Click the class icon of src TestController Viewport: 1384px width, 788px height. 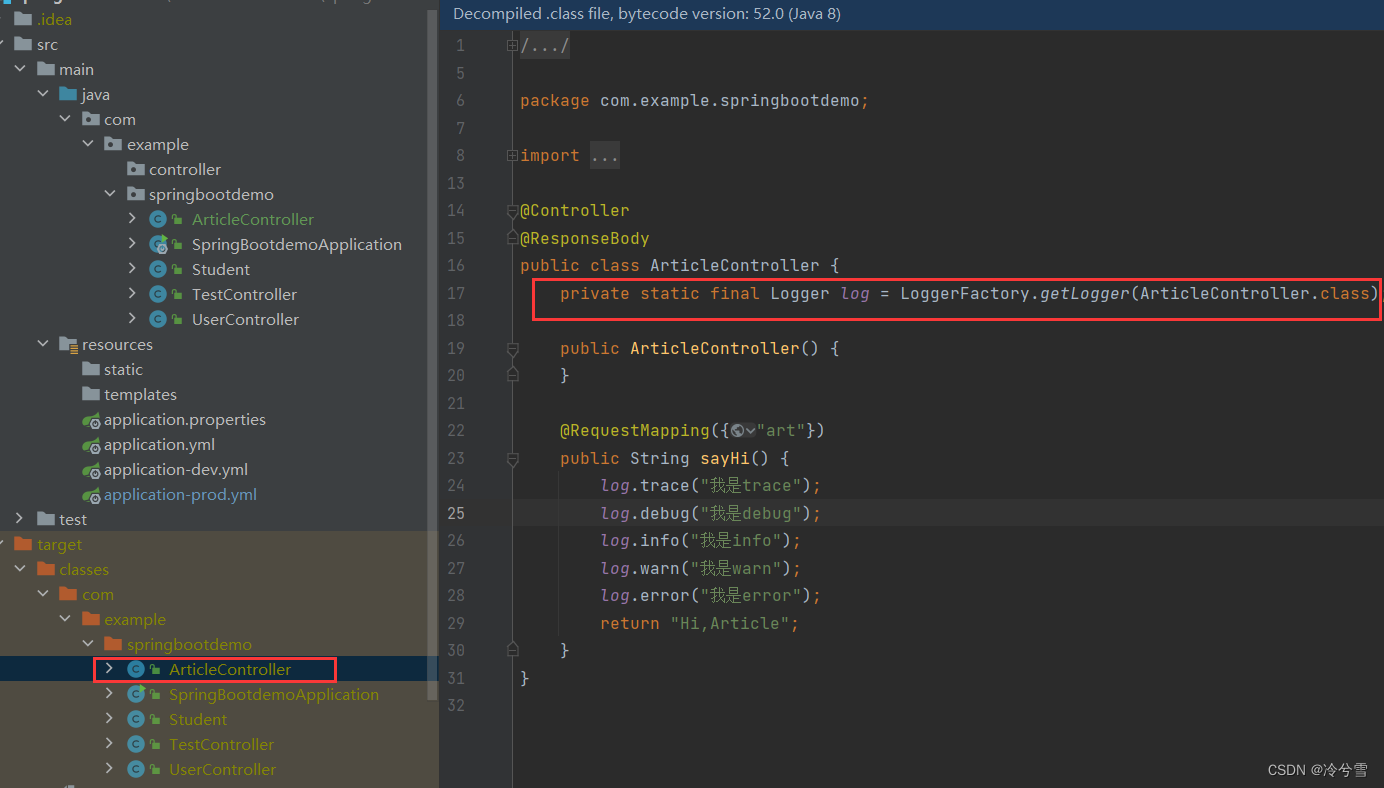[x=158, y=294]
